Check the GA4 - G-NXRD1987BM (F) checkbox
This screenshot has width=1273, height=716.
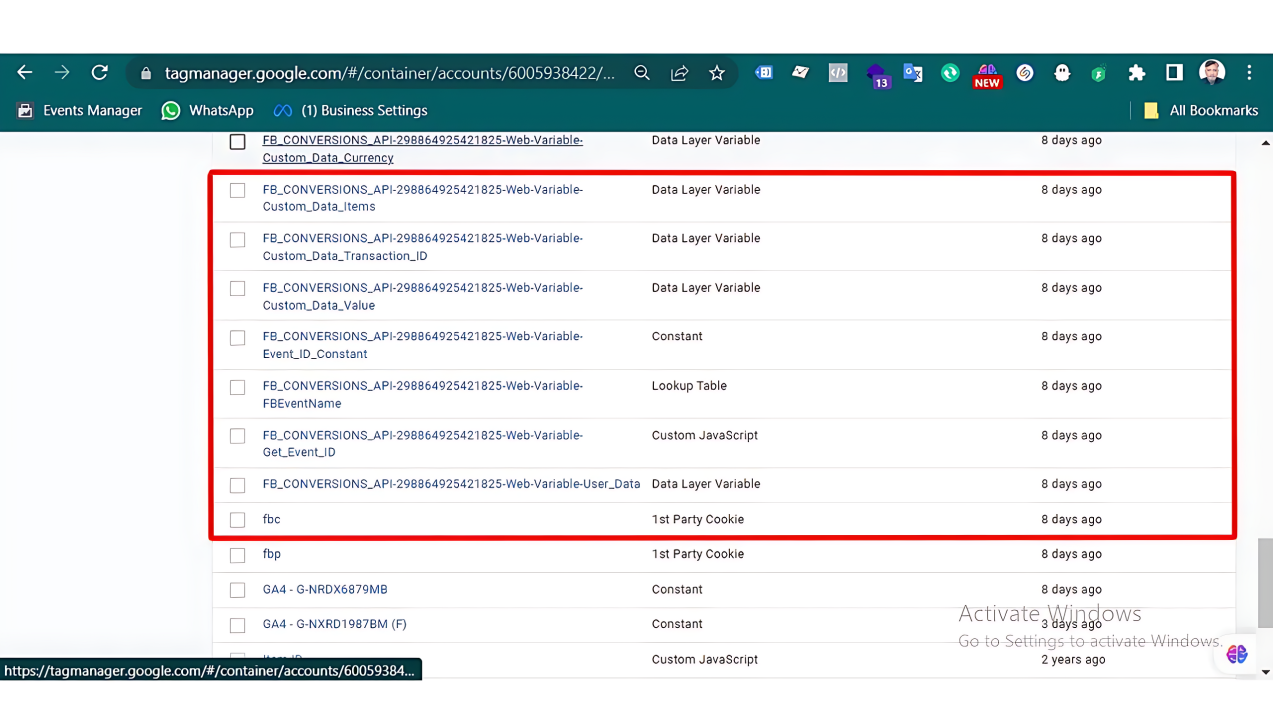237,625
